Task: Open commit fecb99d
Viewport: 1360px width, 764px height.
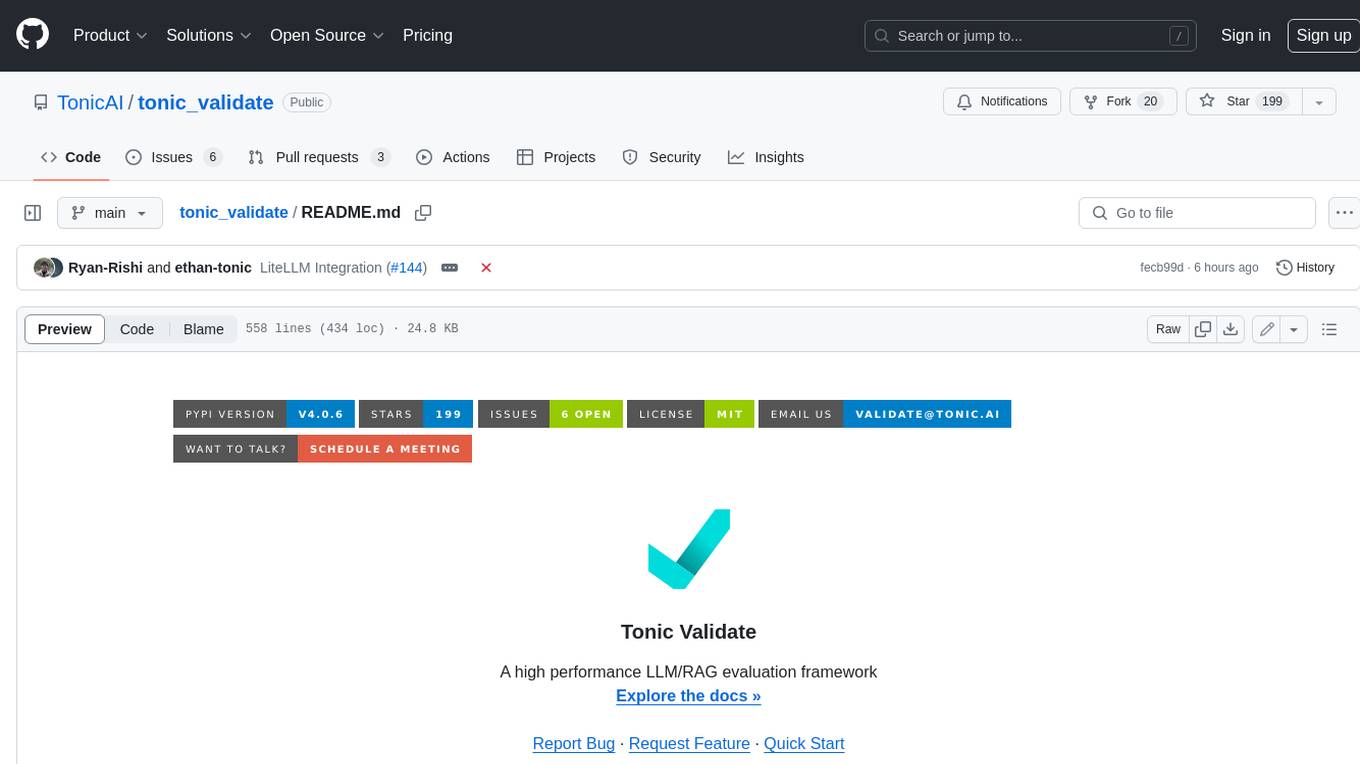Action: pos(1161,268)
